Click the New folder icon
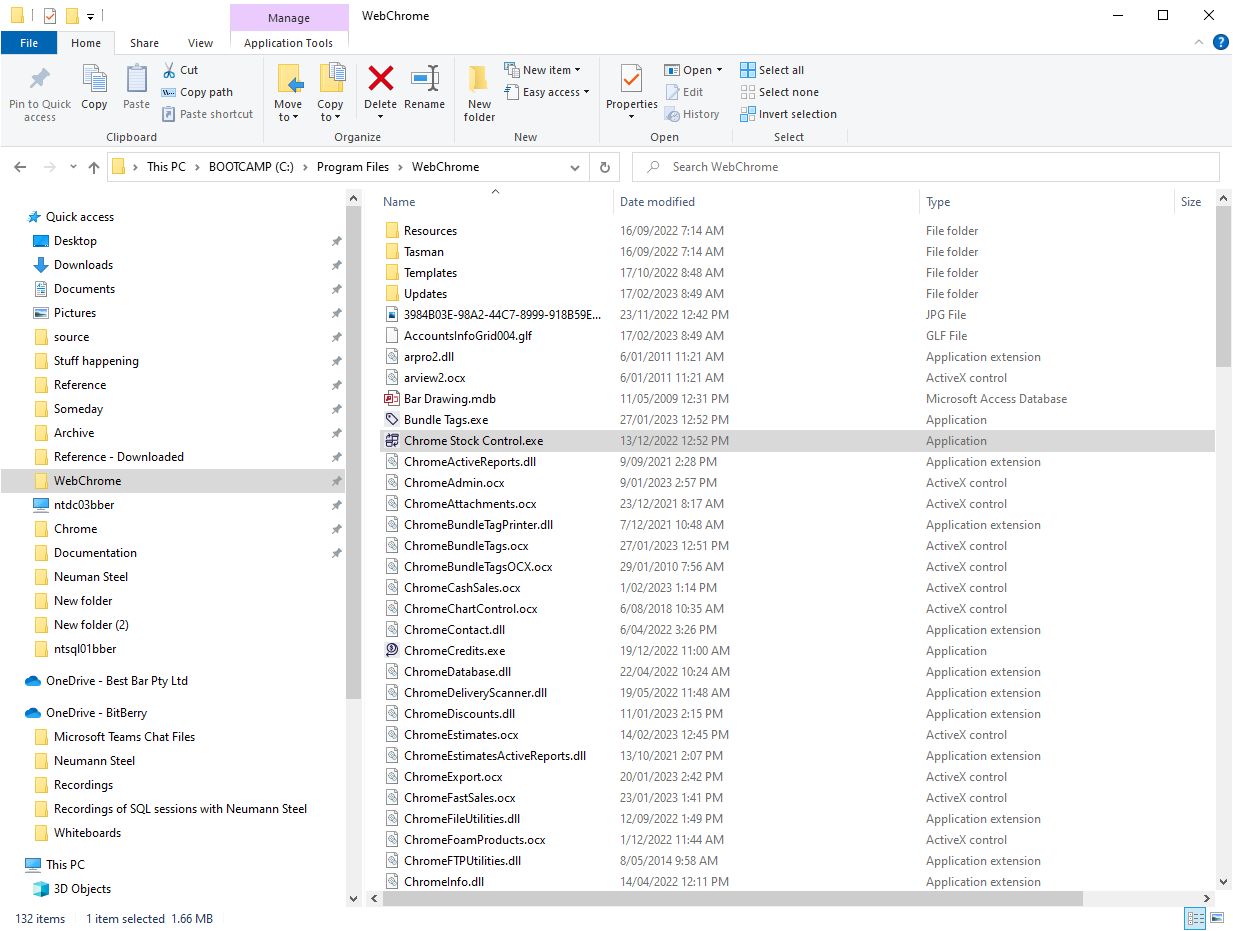Viewport: 1233px width, 931px height. (479, 79)
